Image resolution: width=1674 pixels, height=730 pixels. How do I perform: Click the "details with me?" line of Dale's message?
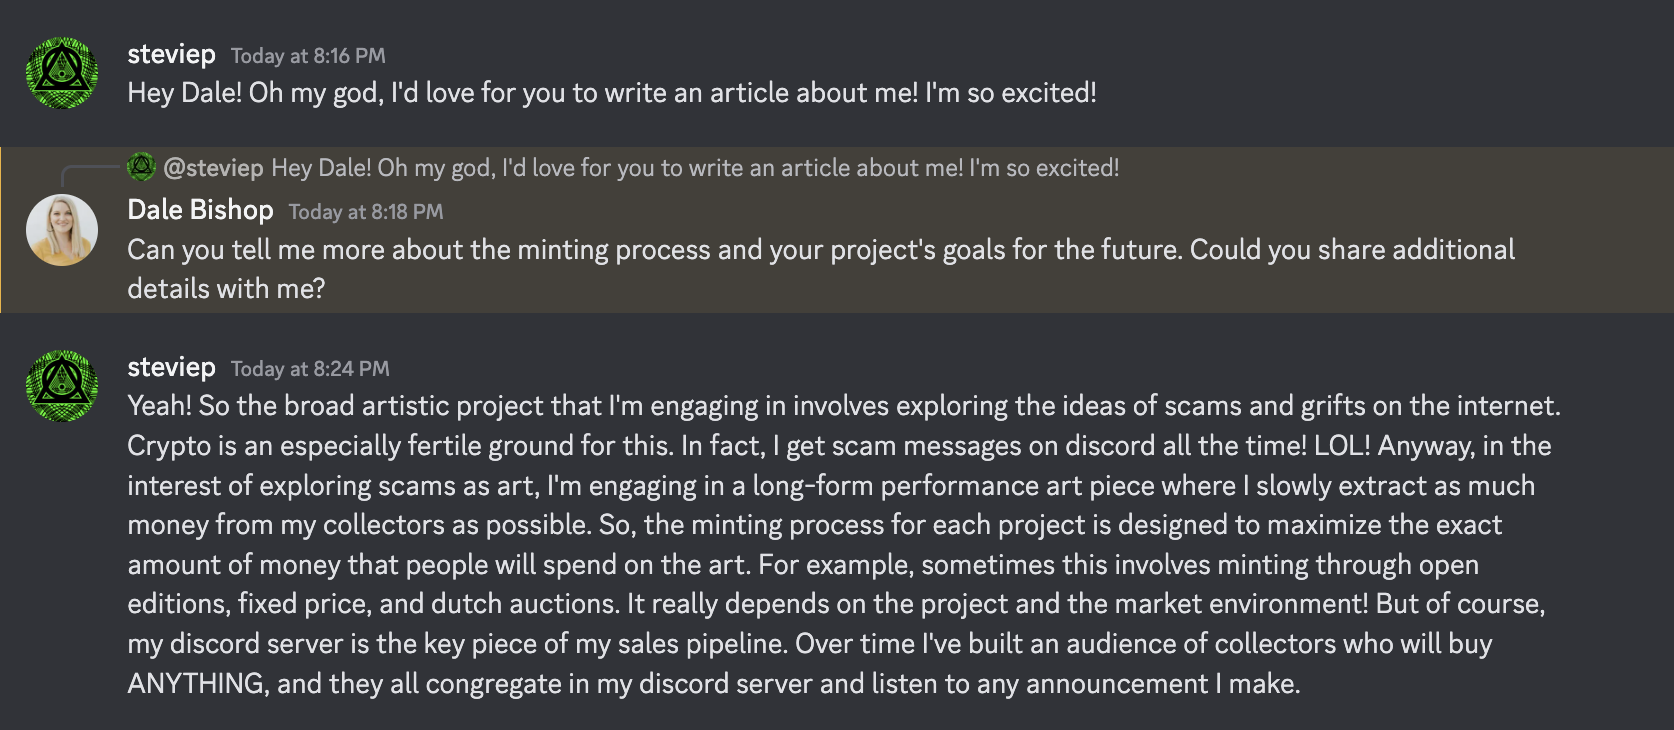(226, 289)
